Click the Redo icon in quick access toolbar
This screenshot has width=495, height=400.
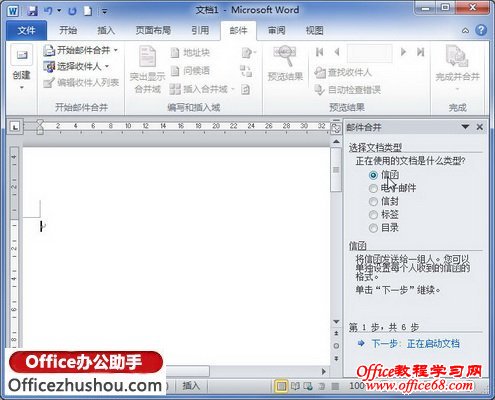(72, 11)
